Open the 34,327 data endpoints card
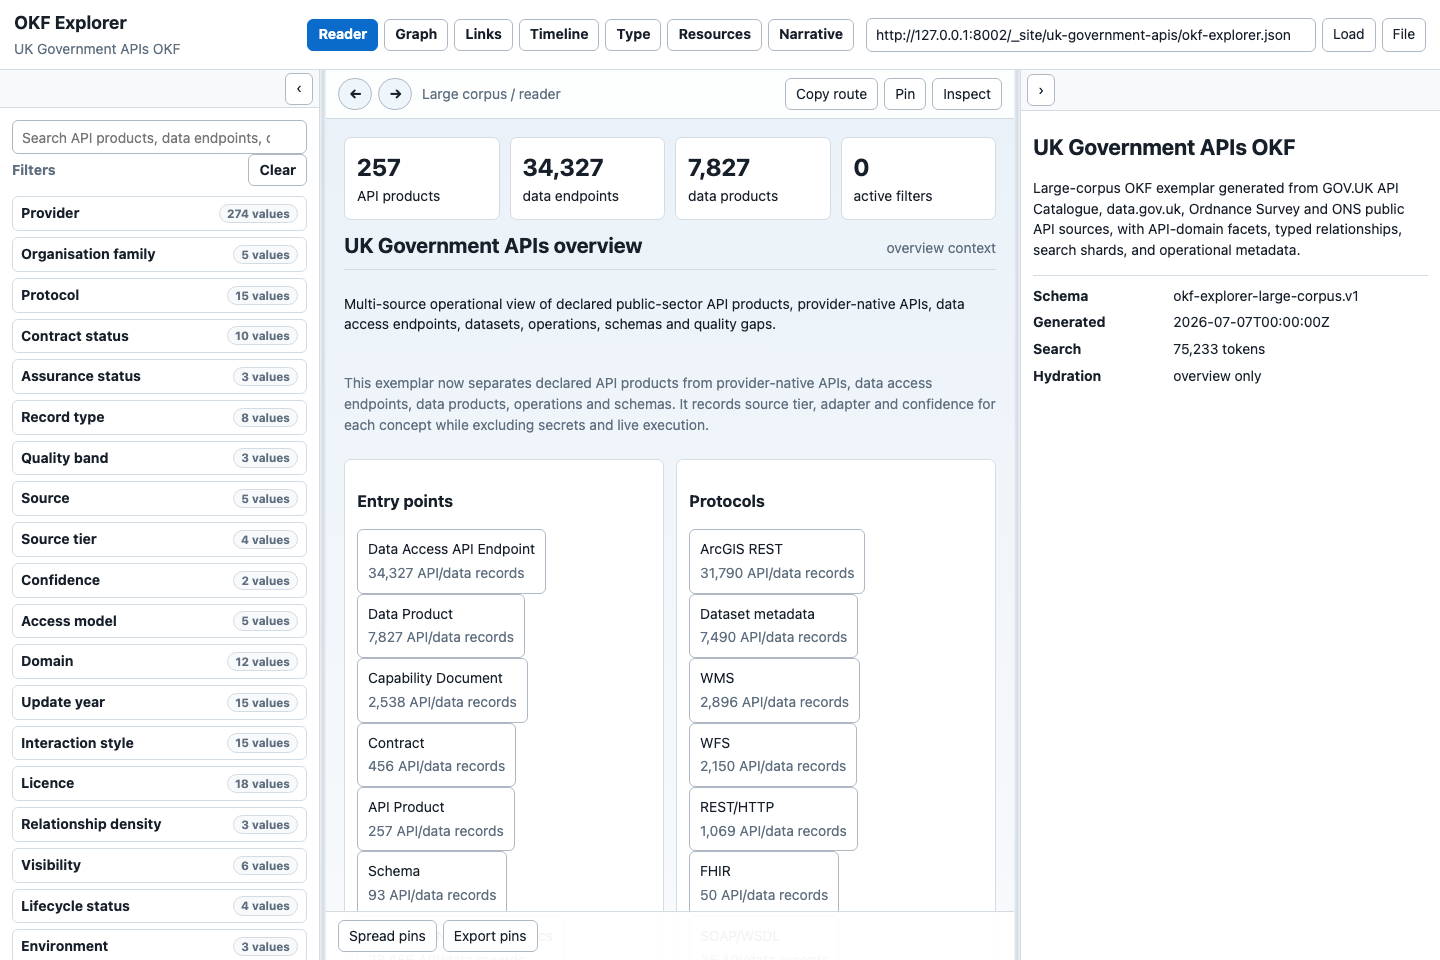 click(587, 179)
